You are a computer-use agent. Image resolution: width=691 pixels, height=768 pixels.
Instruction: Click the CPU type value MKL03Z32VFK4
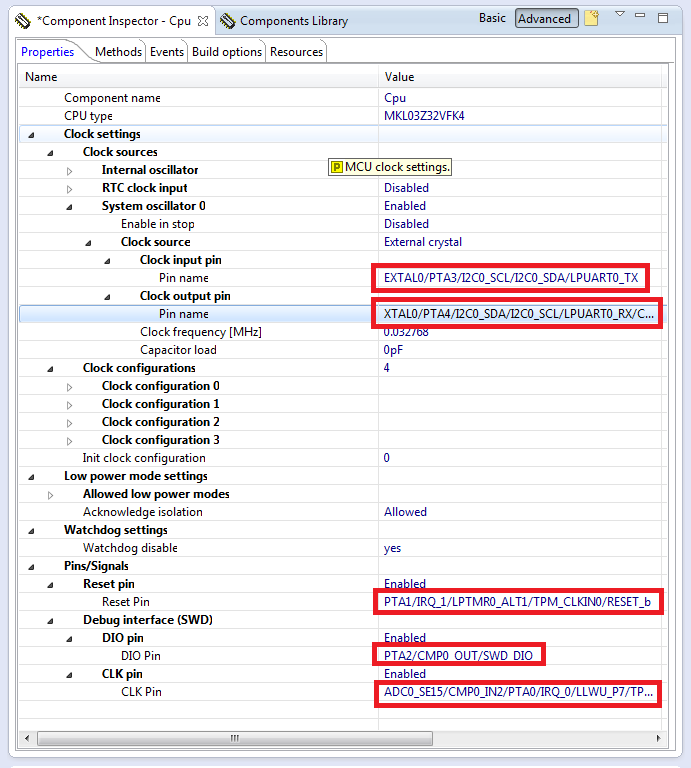[x=424, y=116]
